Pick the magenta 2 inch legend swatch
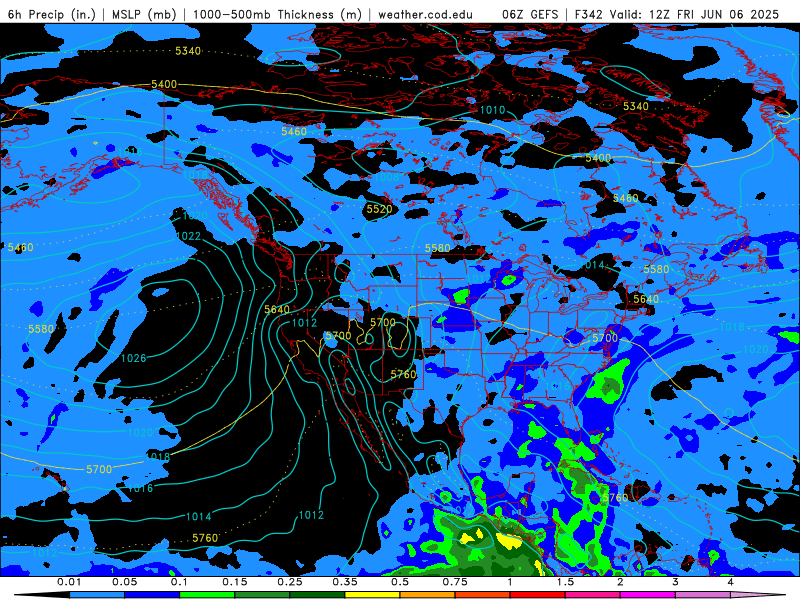The image size is (800, 600). coord(648,595)
